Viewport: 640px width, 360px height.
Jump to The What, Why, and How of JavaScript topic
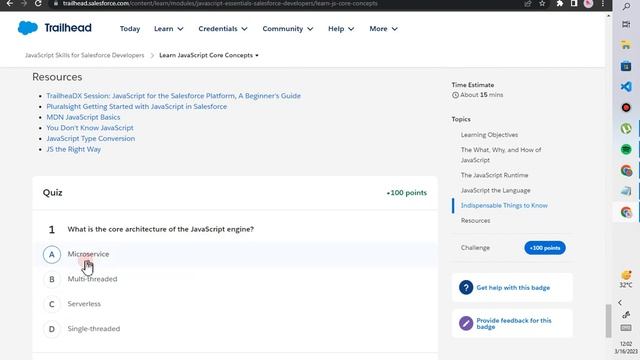point(501,155)
